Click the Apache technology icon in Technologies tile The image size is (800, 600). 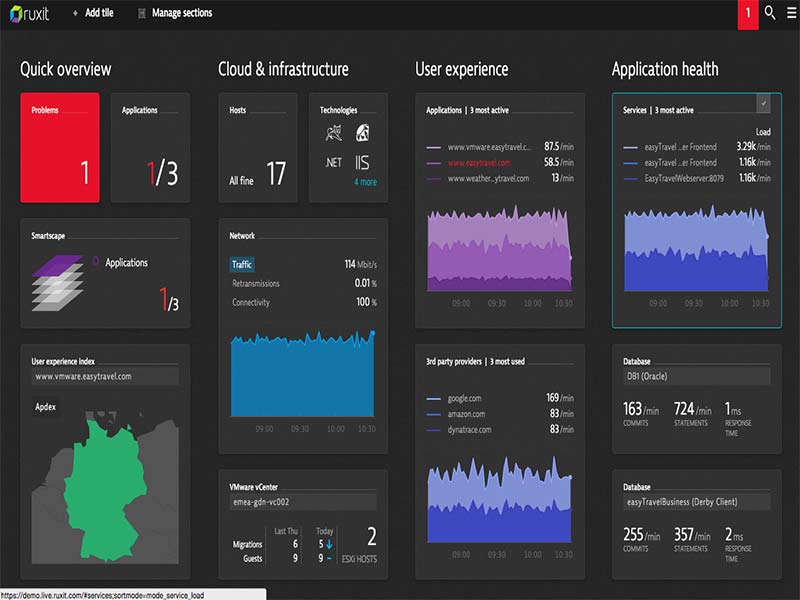[x=362, y=132]
